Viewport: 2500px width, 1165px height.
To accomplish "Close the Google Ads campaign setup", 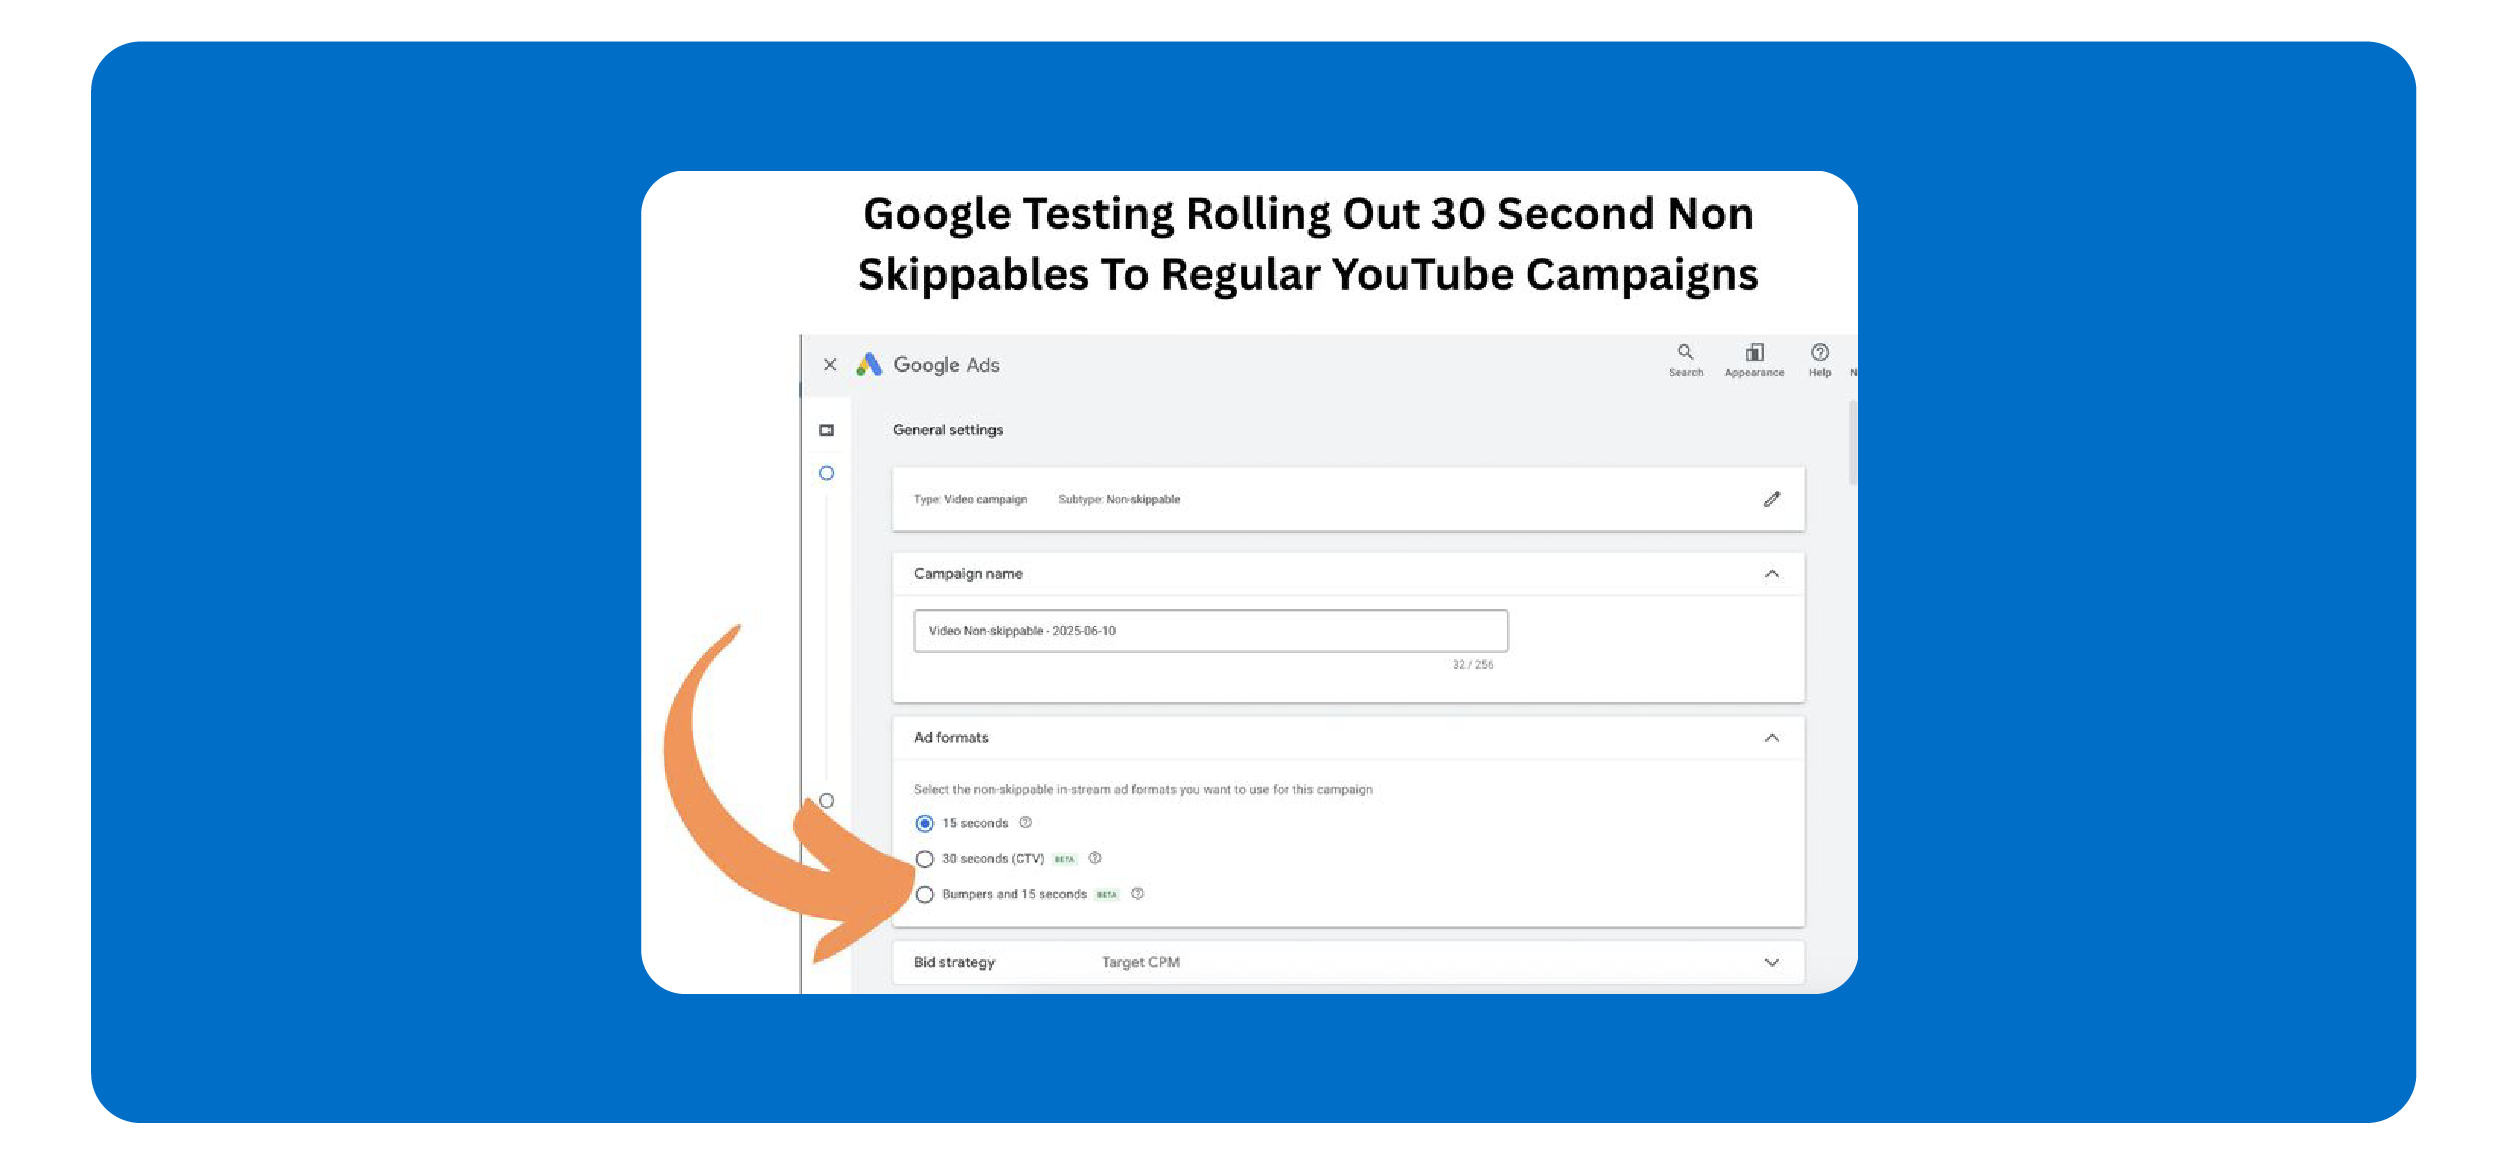I will tap(829, 365).
